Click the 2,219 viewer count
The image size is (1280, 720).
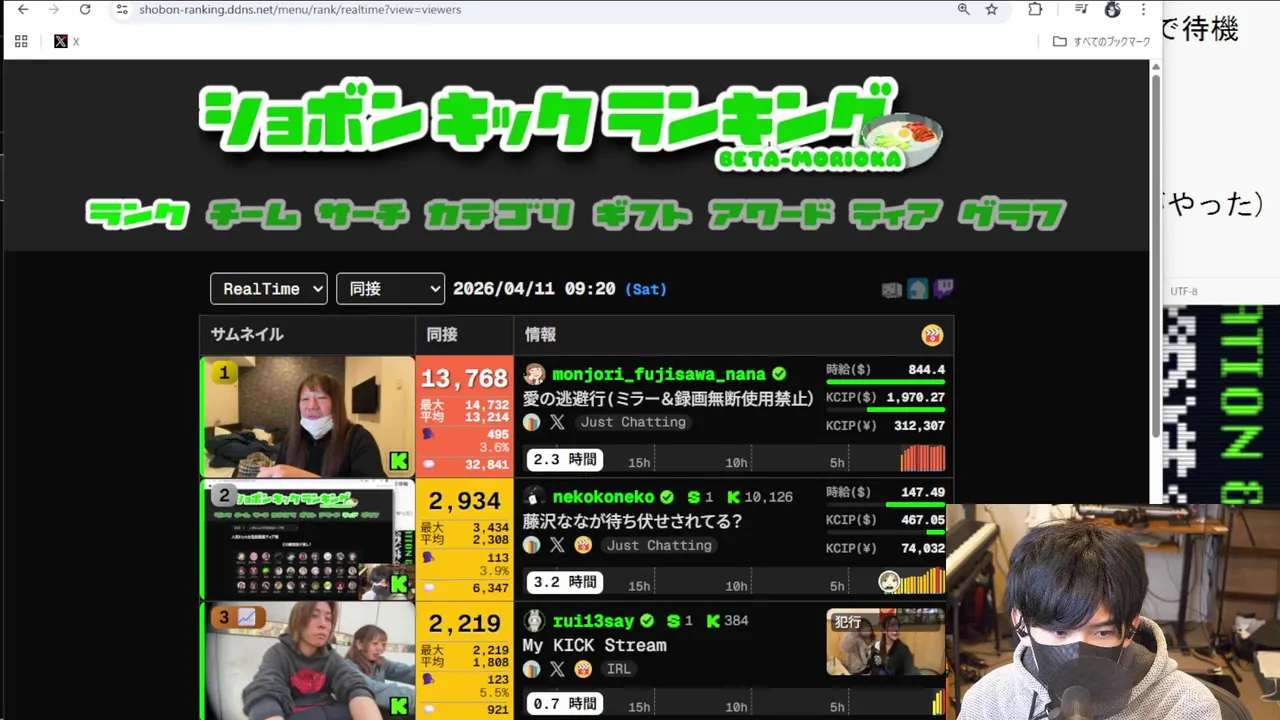(464, 624)
